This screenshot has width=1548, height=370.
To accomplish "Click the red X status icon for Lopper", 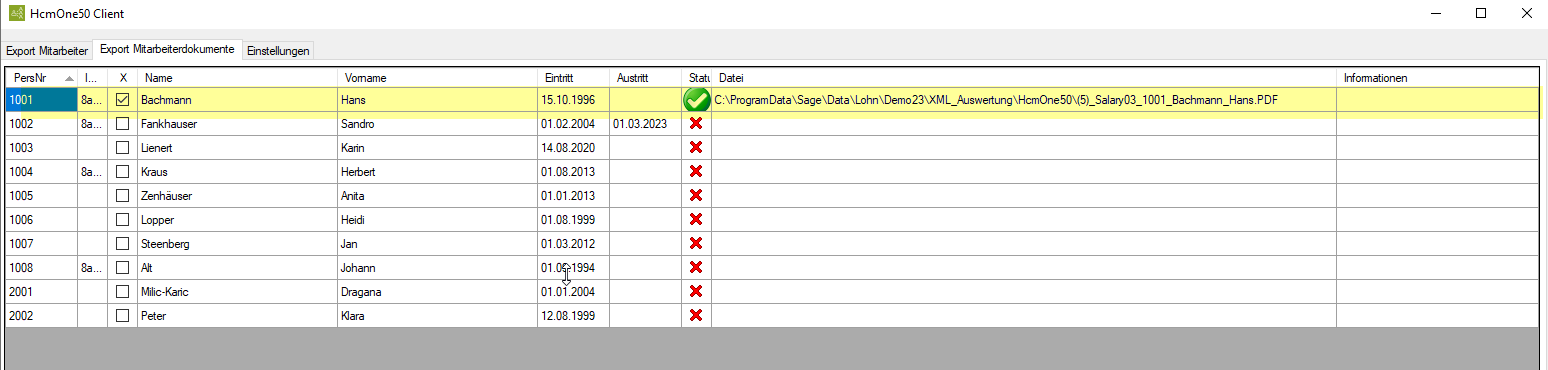I will [696, 219].
